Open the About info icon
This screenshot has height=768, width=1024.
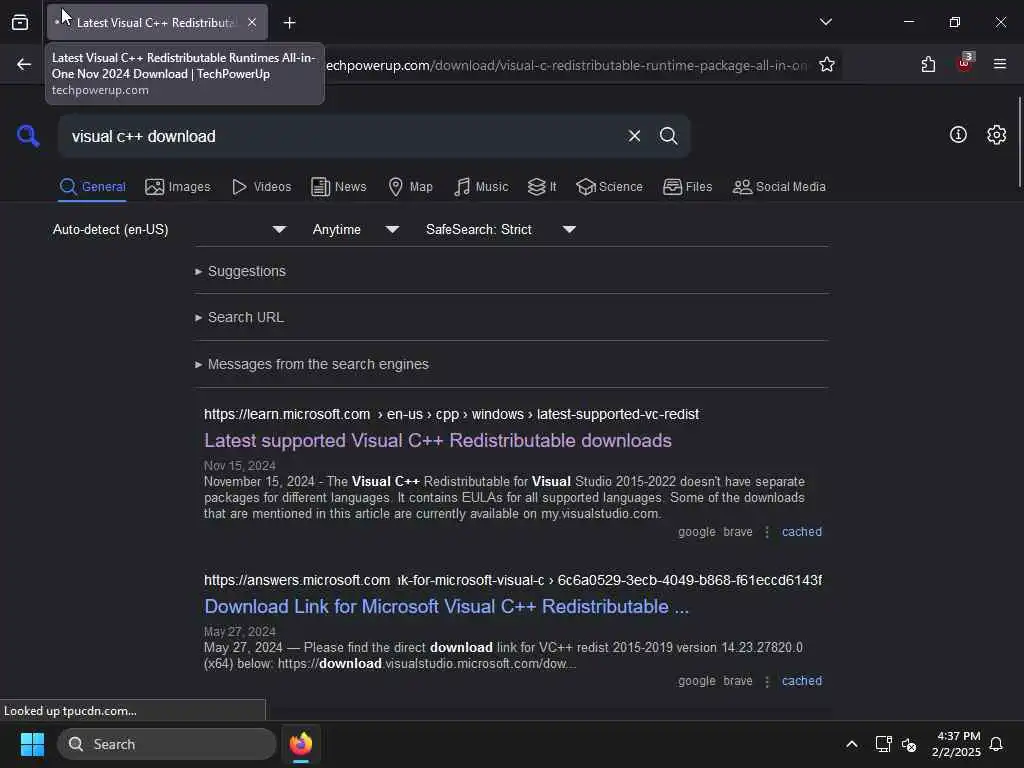[x=958, y=135]
